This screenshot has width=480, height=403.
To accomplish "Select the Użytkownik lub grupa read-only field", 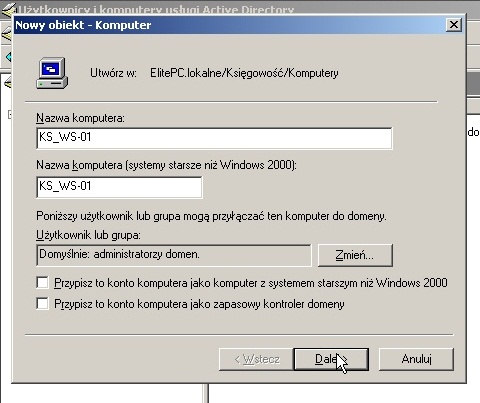I will (174, 255).
